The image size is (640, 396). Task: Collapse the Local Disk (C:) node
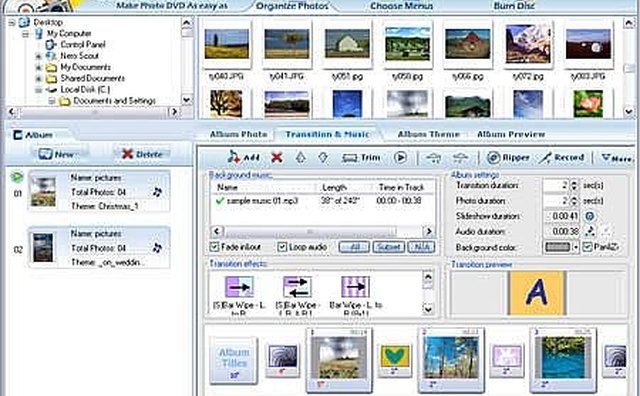(x=39, y=90)
